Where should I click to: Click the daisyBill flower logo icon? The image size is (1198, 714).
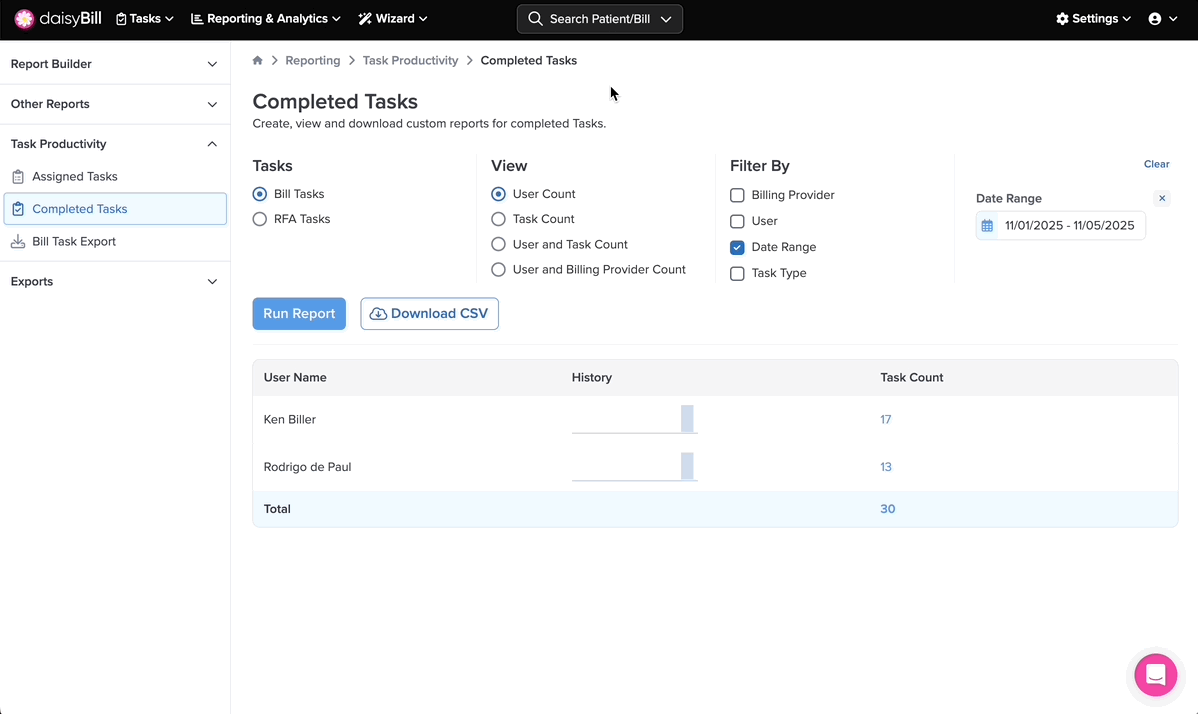point(24,19)
